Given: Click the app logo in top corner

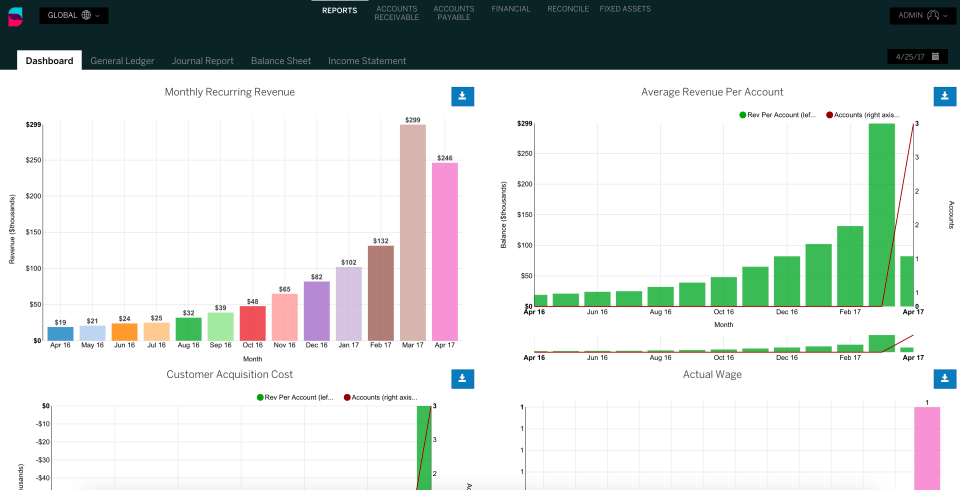Looking at the screenshot, I should pos(15,17).
